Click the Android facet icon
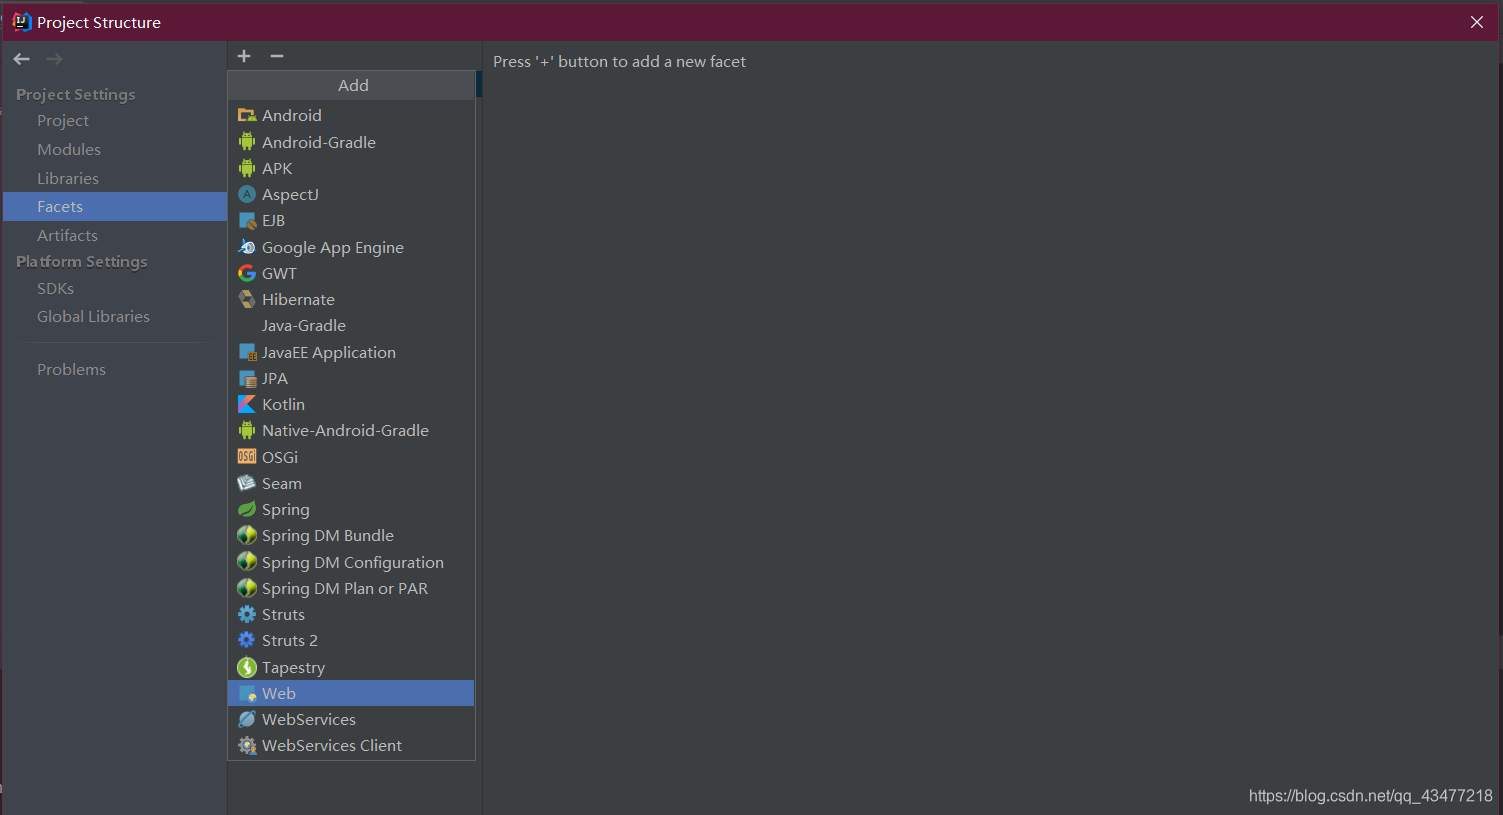The image size is (1503, 815). pyautogui.click(x=247, y=115)
